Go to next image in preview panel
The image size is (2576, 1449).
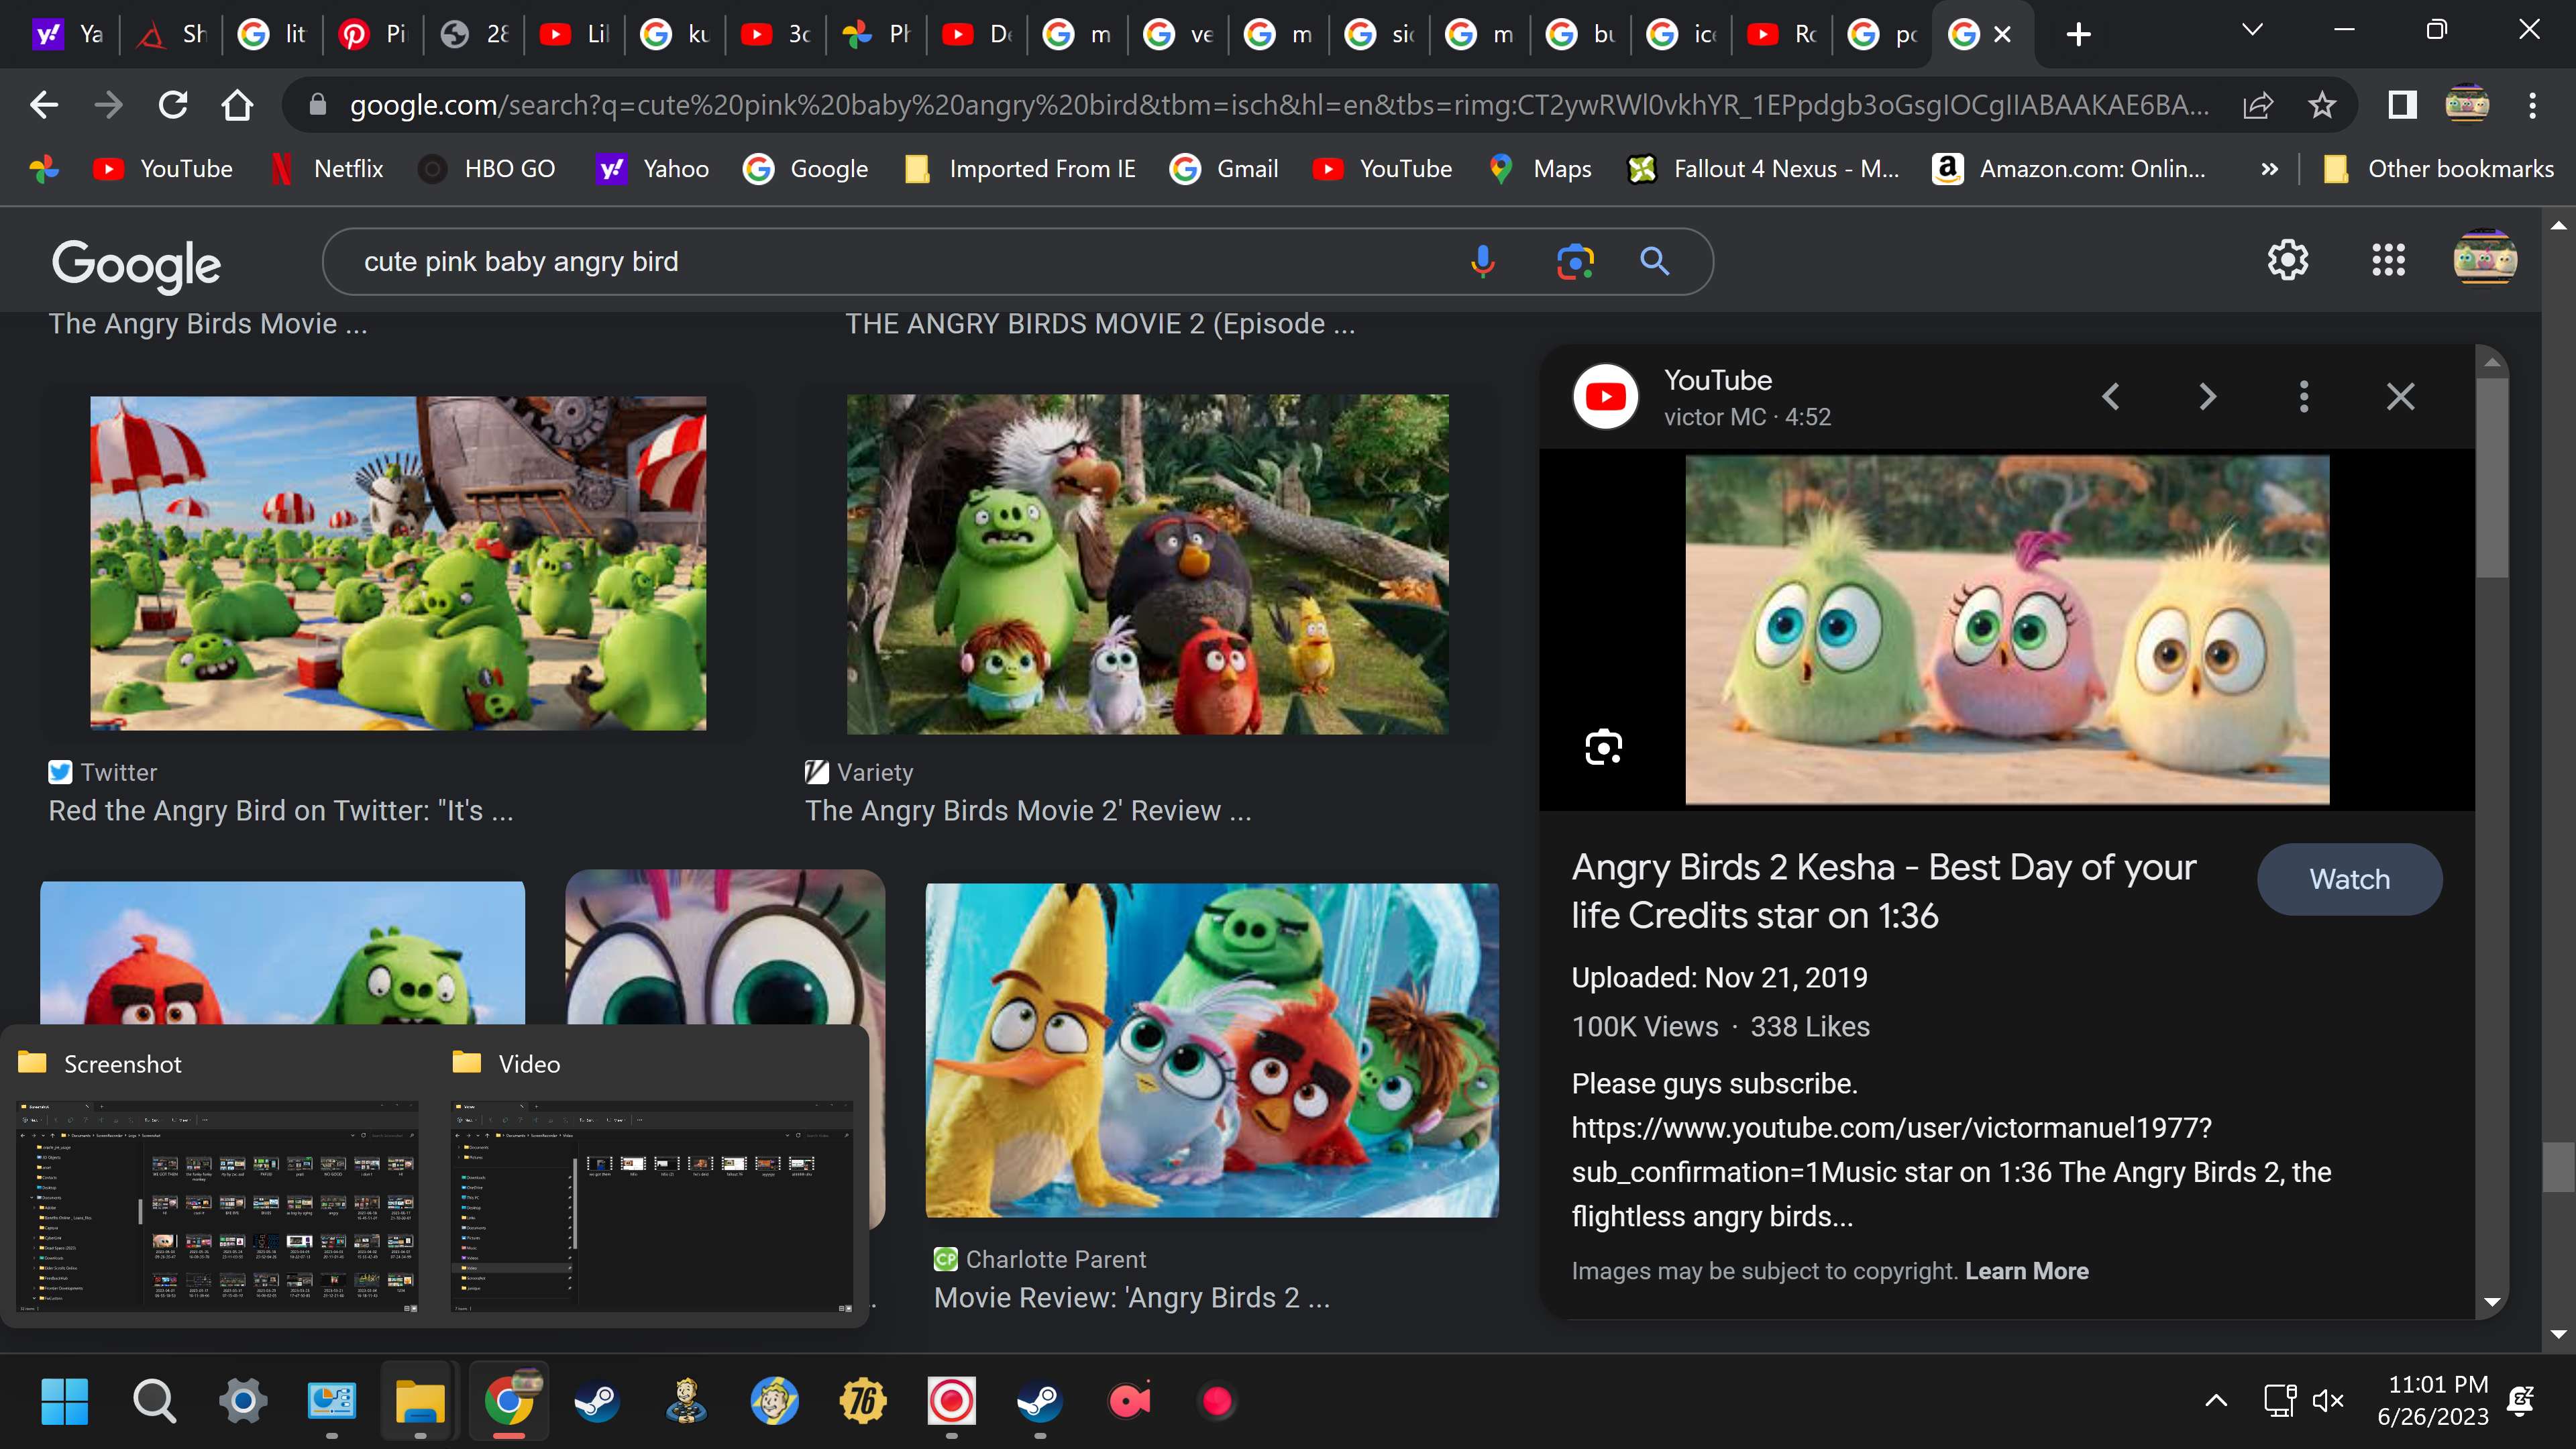[x=2207, y=396]
